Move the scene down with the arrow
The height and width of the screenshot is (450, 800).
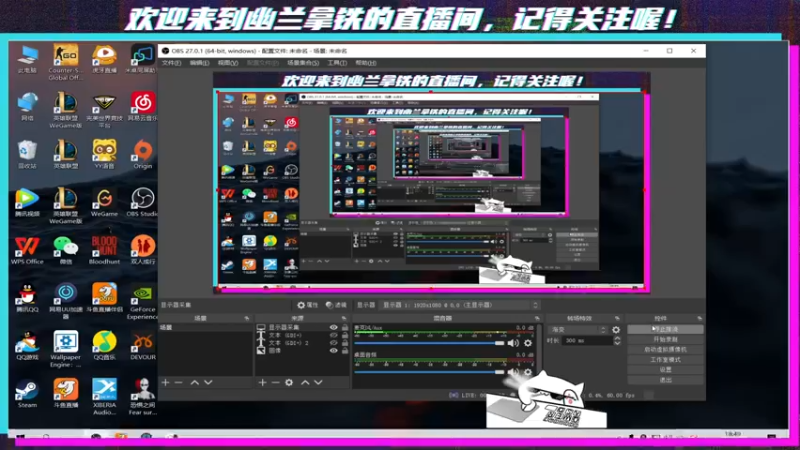208,382
